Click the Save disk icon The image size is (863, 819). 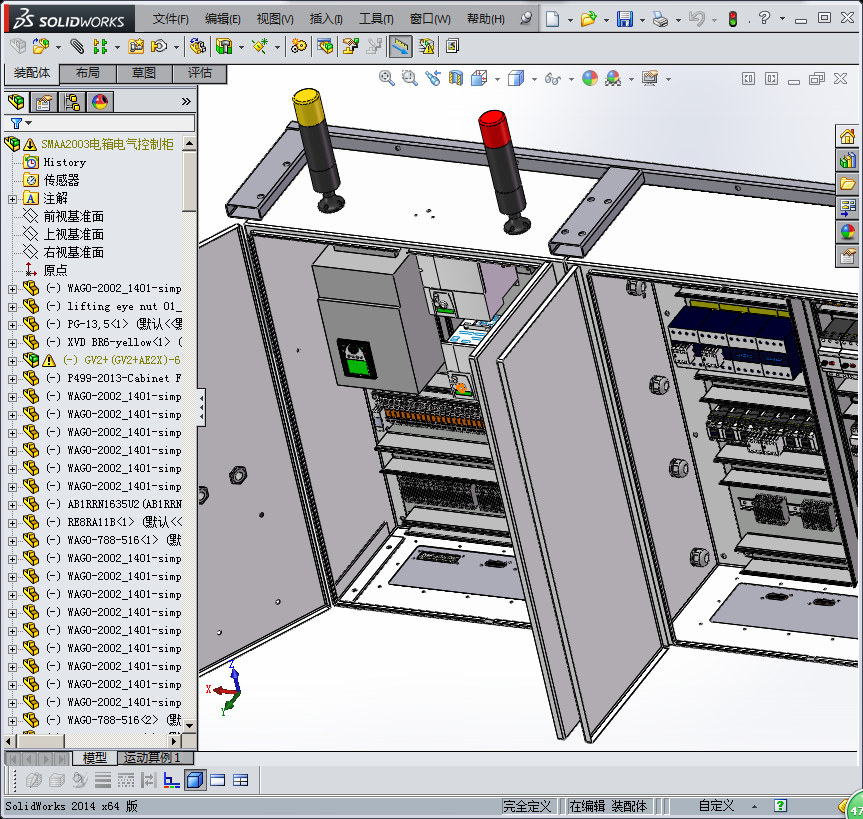(624, 18)
